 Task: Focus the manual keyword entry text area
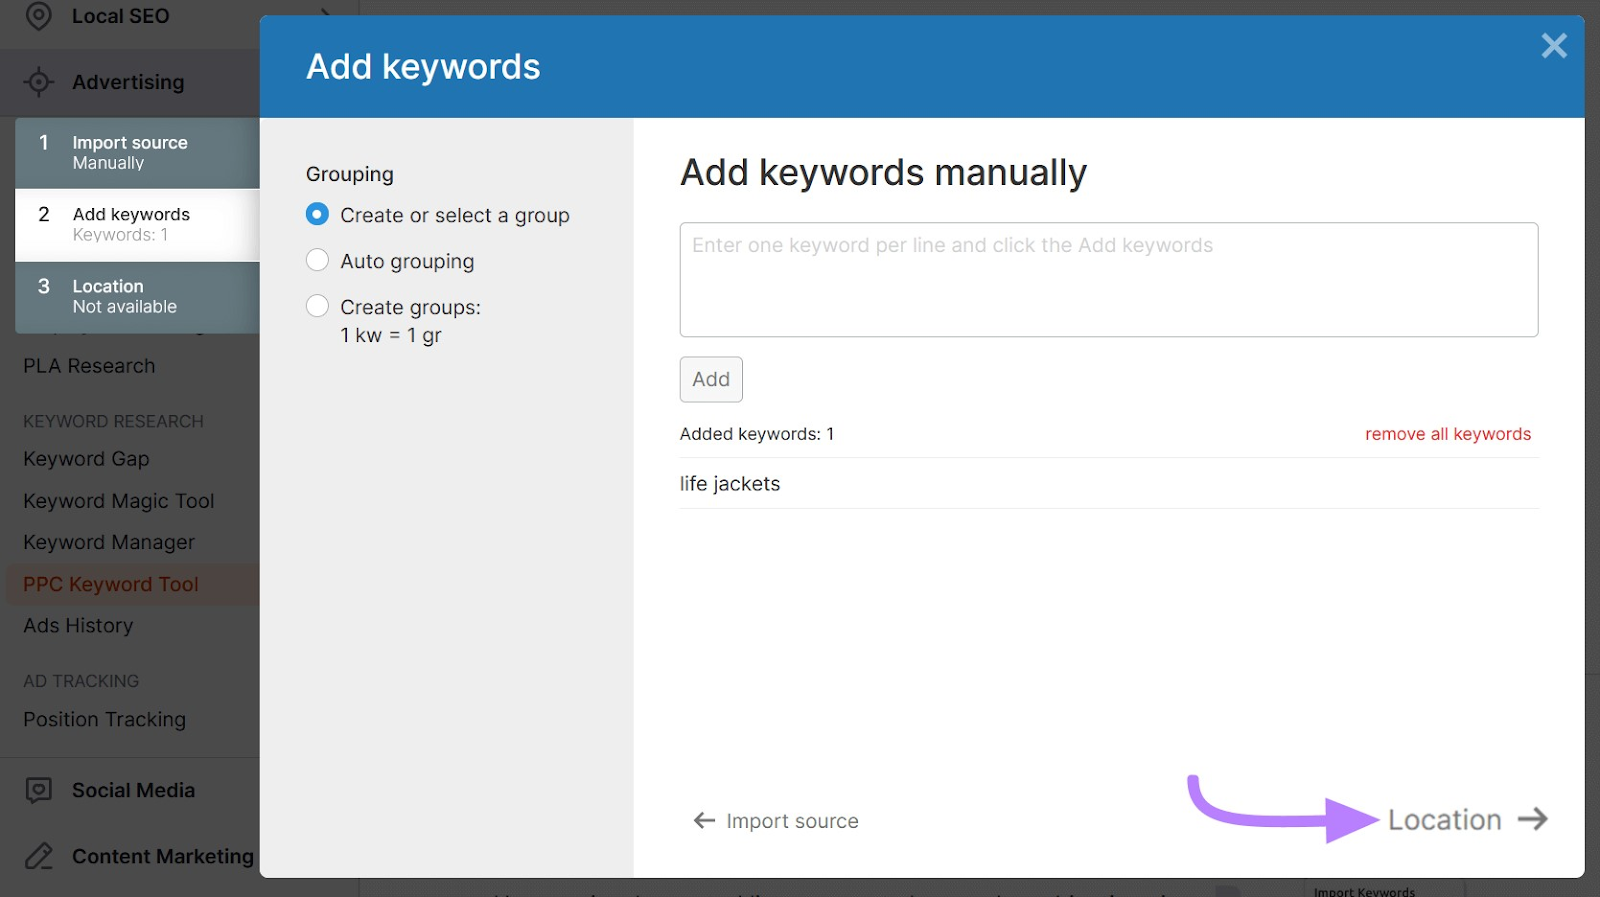coord(1109,280)
